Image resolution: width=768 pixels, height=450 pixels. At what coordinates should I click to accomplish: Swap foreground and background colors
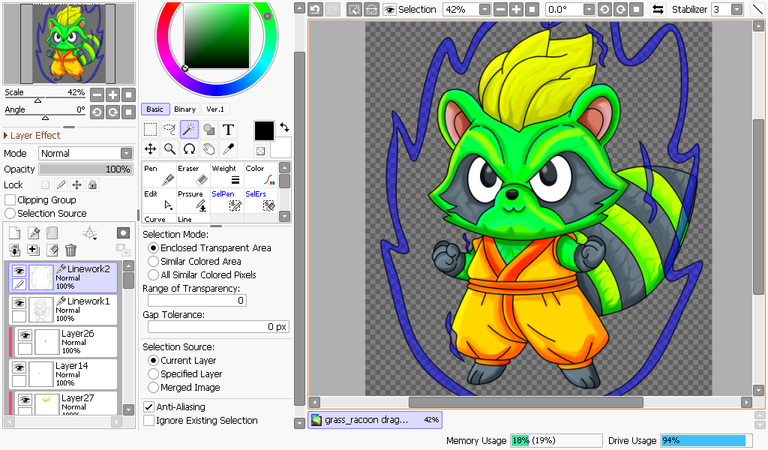(284, 127)
